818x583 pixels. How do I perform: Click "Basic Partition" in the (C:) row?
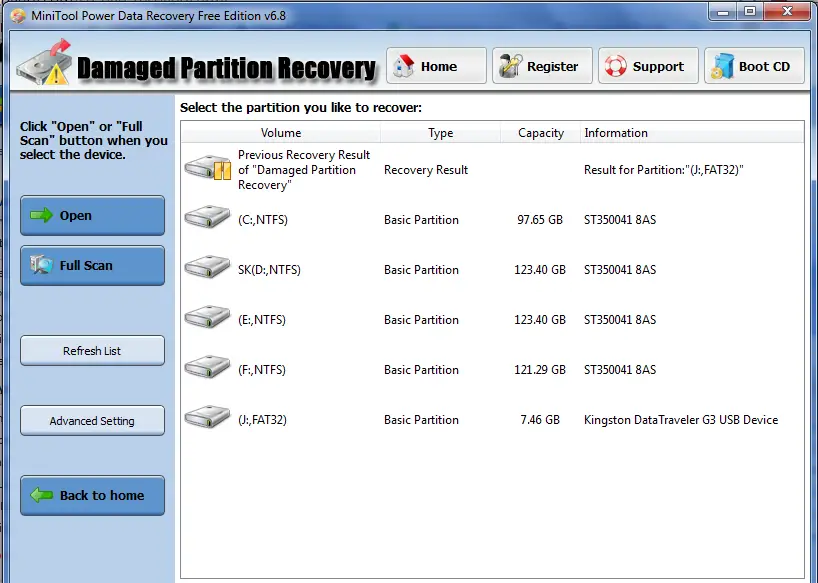pyautogui.click(x=421, y=220)
